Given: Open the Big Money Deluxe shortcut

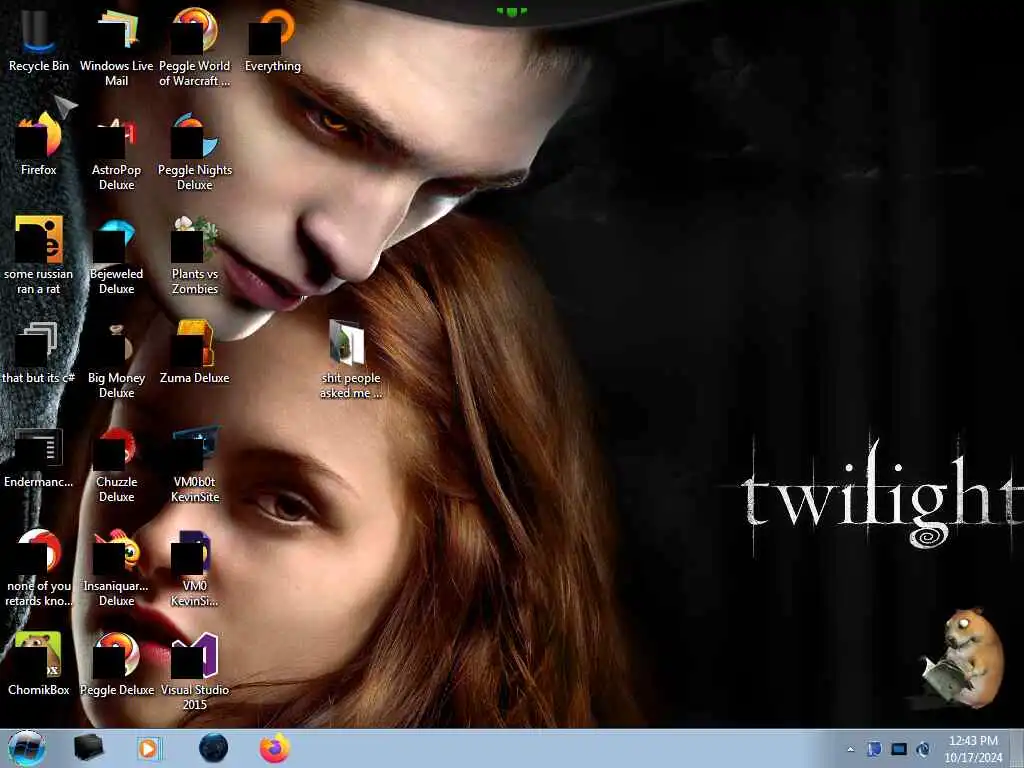Looking at the screenshot, I should 116,360.
